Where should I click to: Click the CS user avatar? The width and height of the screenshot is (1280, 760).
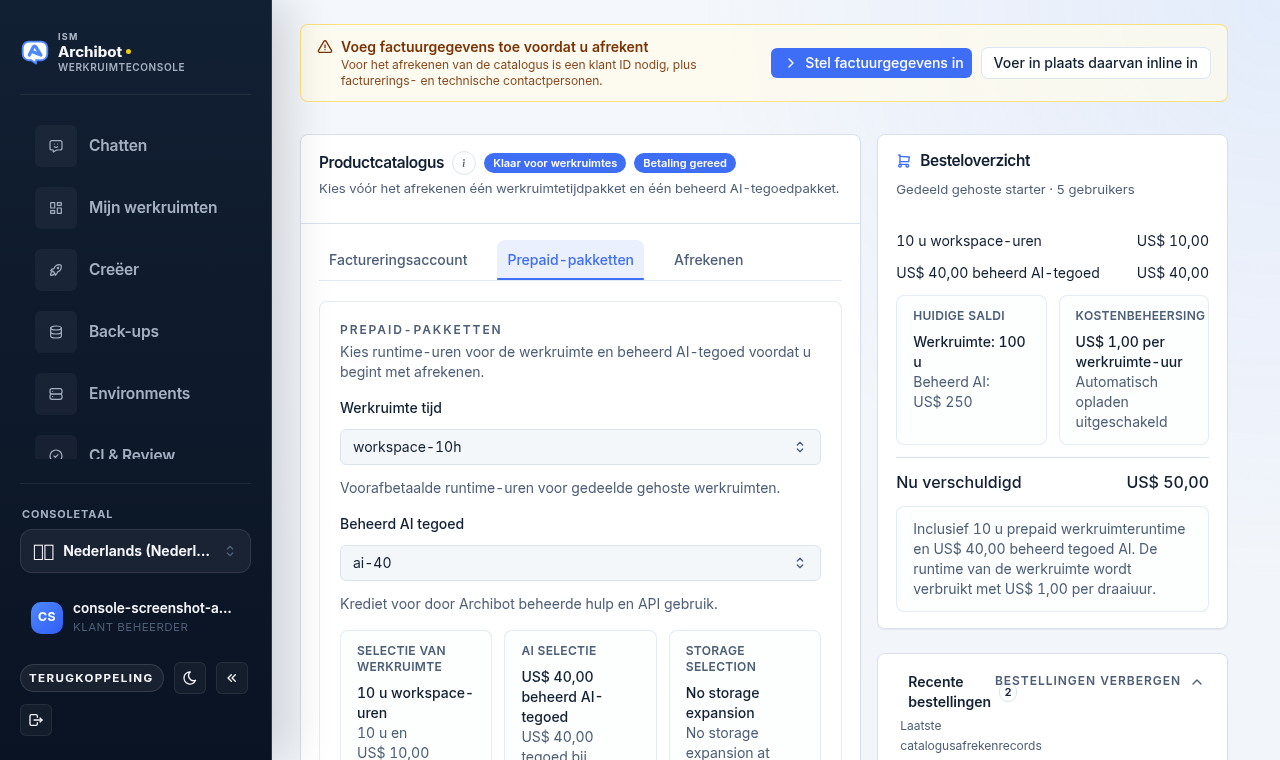point(47,617)
